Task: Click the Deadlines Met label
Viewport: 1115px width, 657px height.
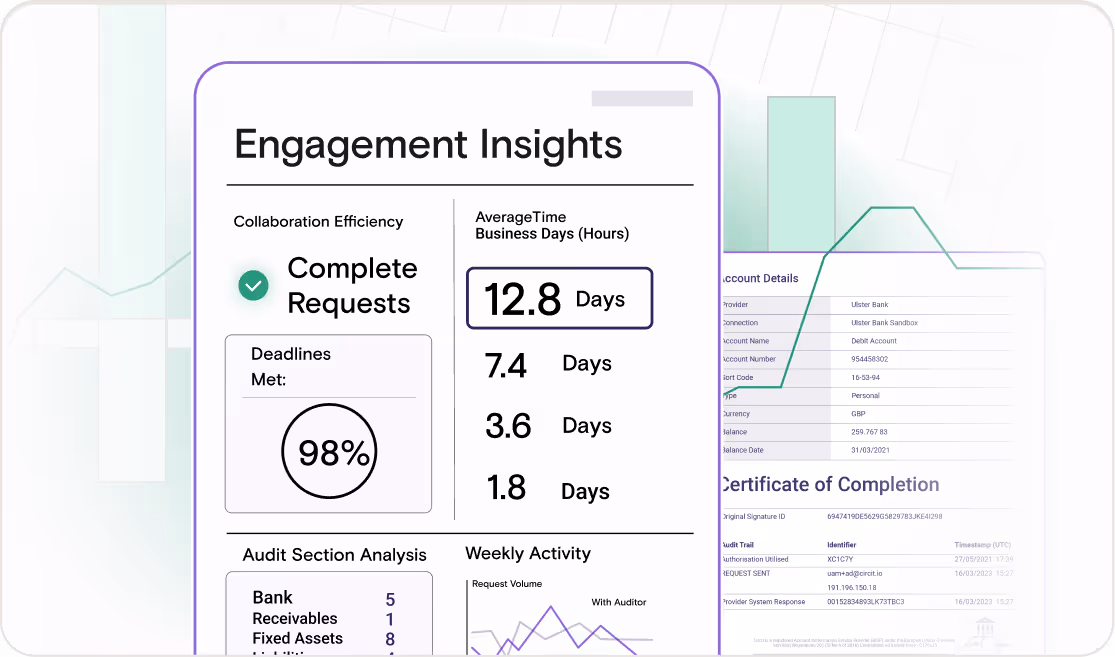Action: coord(291,366)
